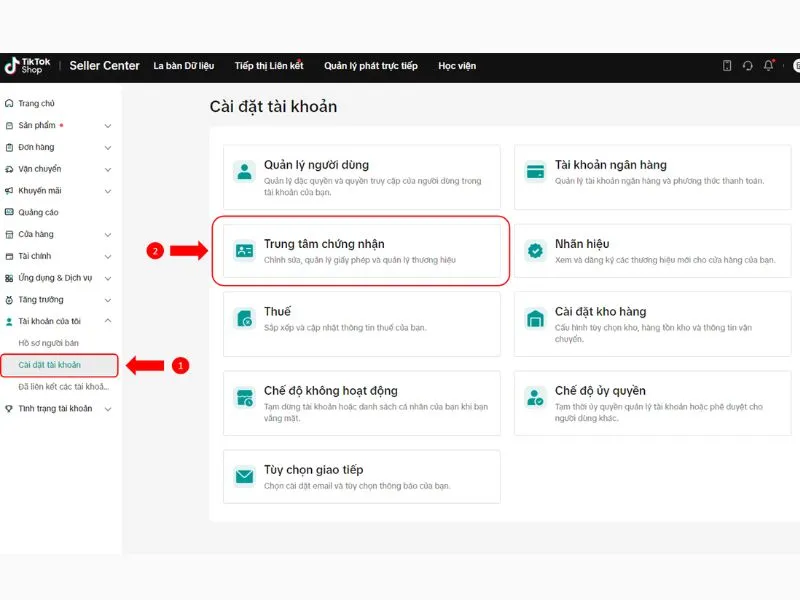Image resolution: width=800 pixels, height=600 pixels.
Task: Expand the Tài chính menu chevron
Action: point(108,257)
